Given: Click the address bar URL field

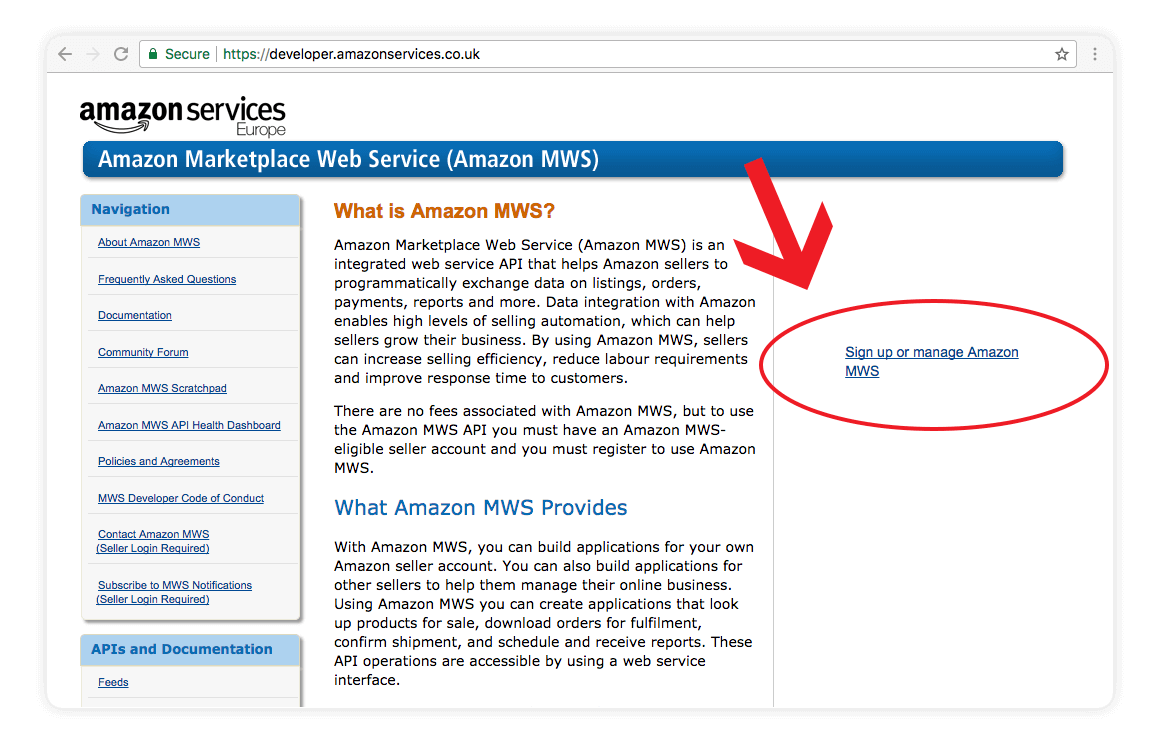Looking at the screenshot, I should (607, 54).
